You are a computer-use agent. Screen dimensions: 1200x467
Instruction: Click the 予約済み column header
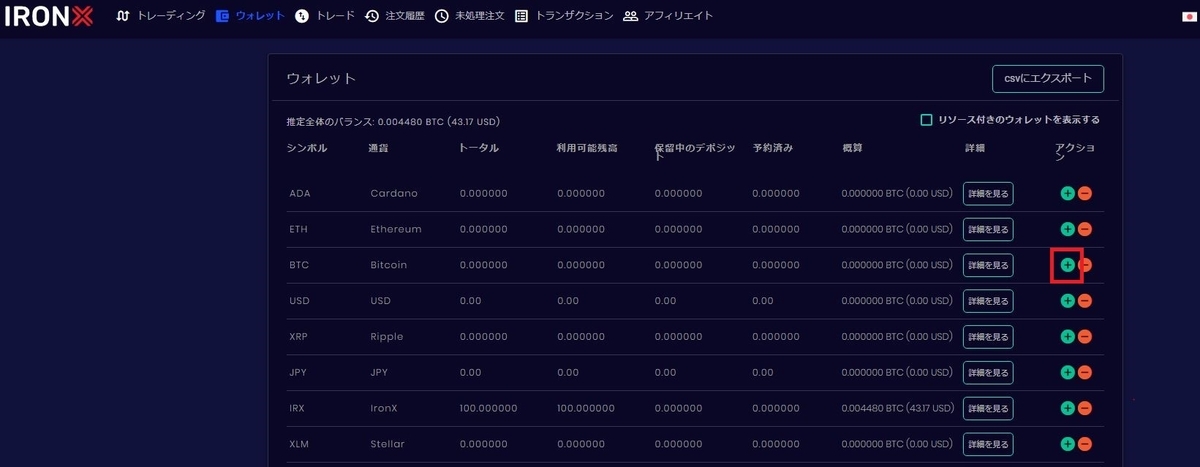click(x=772, y=148)
